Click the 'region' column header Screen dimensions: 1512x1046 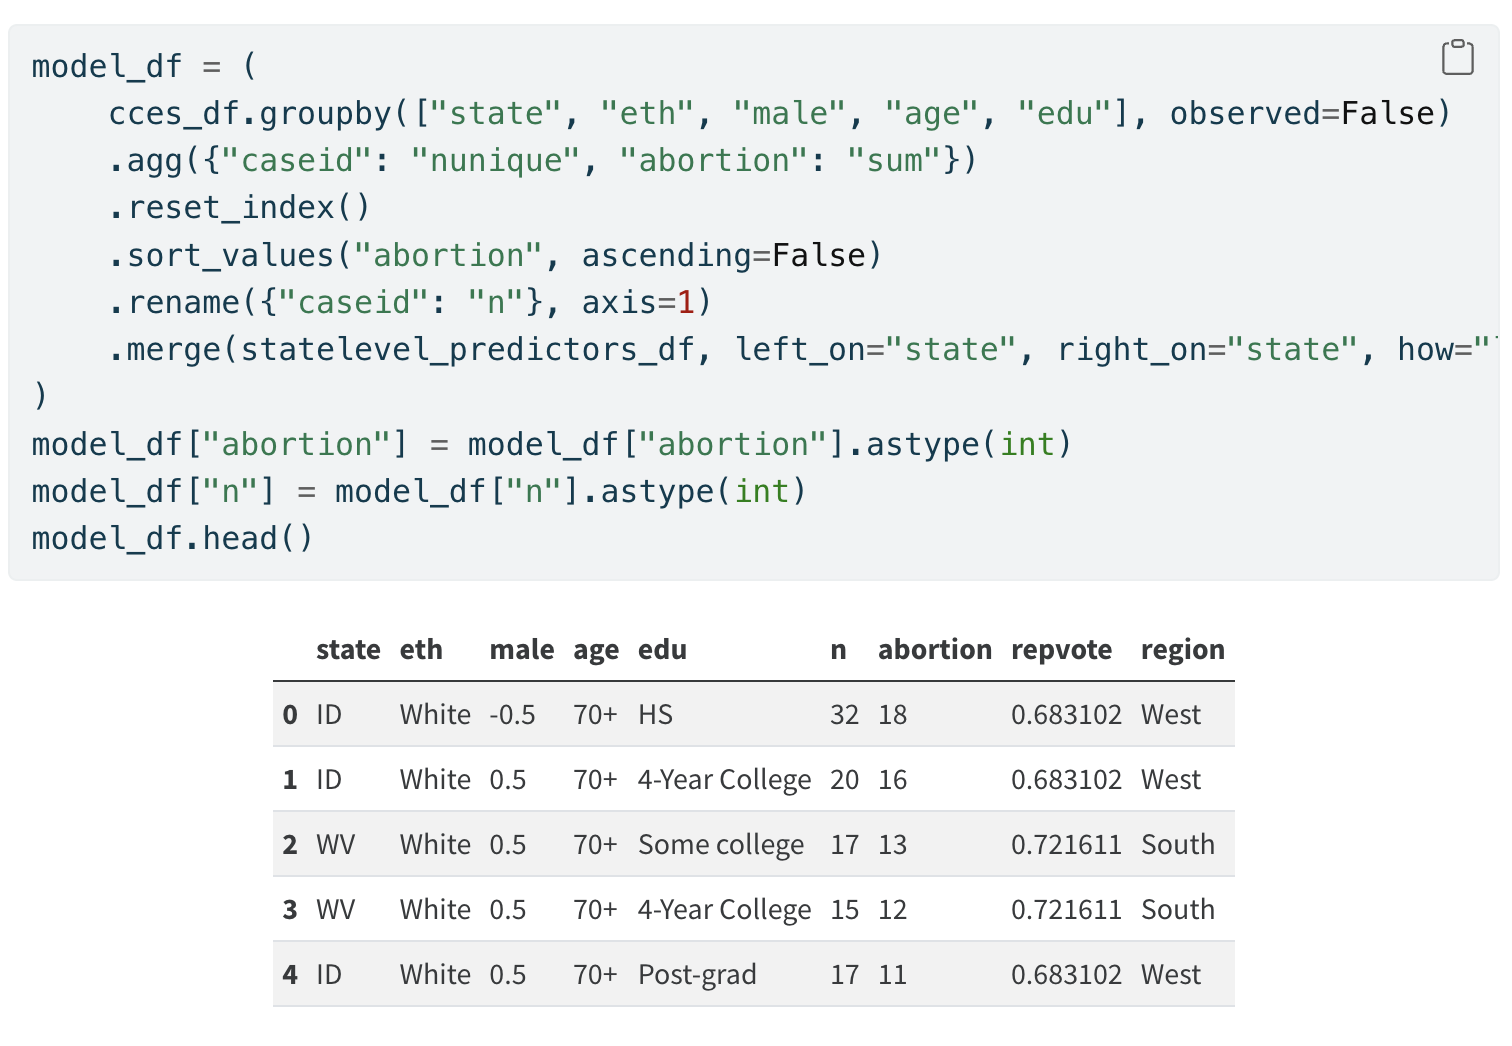[1182, 650]
